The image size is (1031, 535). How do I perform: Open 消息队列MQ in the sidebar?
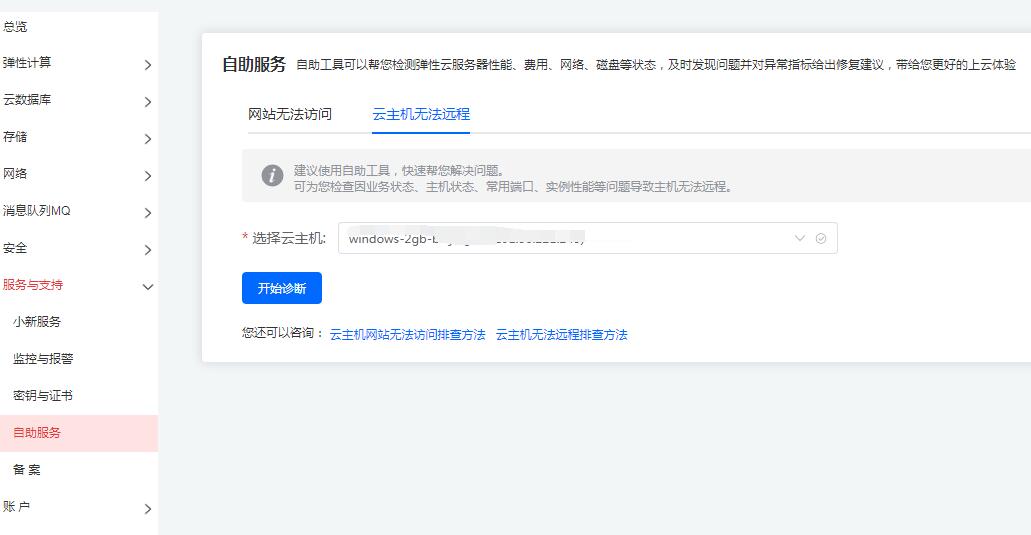point(37,210)
